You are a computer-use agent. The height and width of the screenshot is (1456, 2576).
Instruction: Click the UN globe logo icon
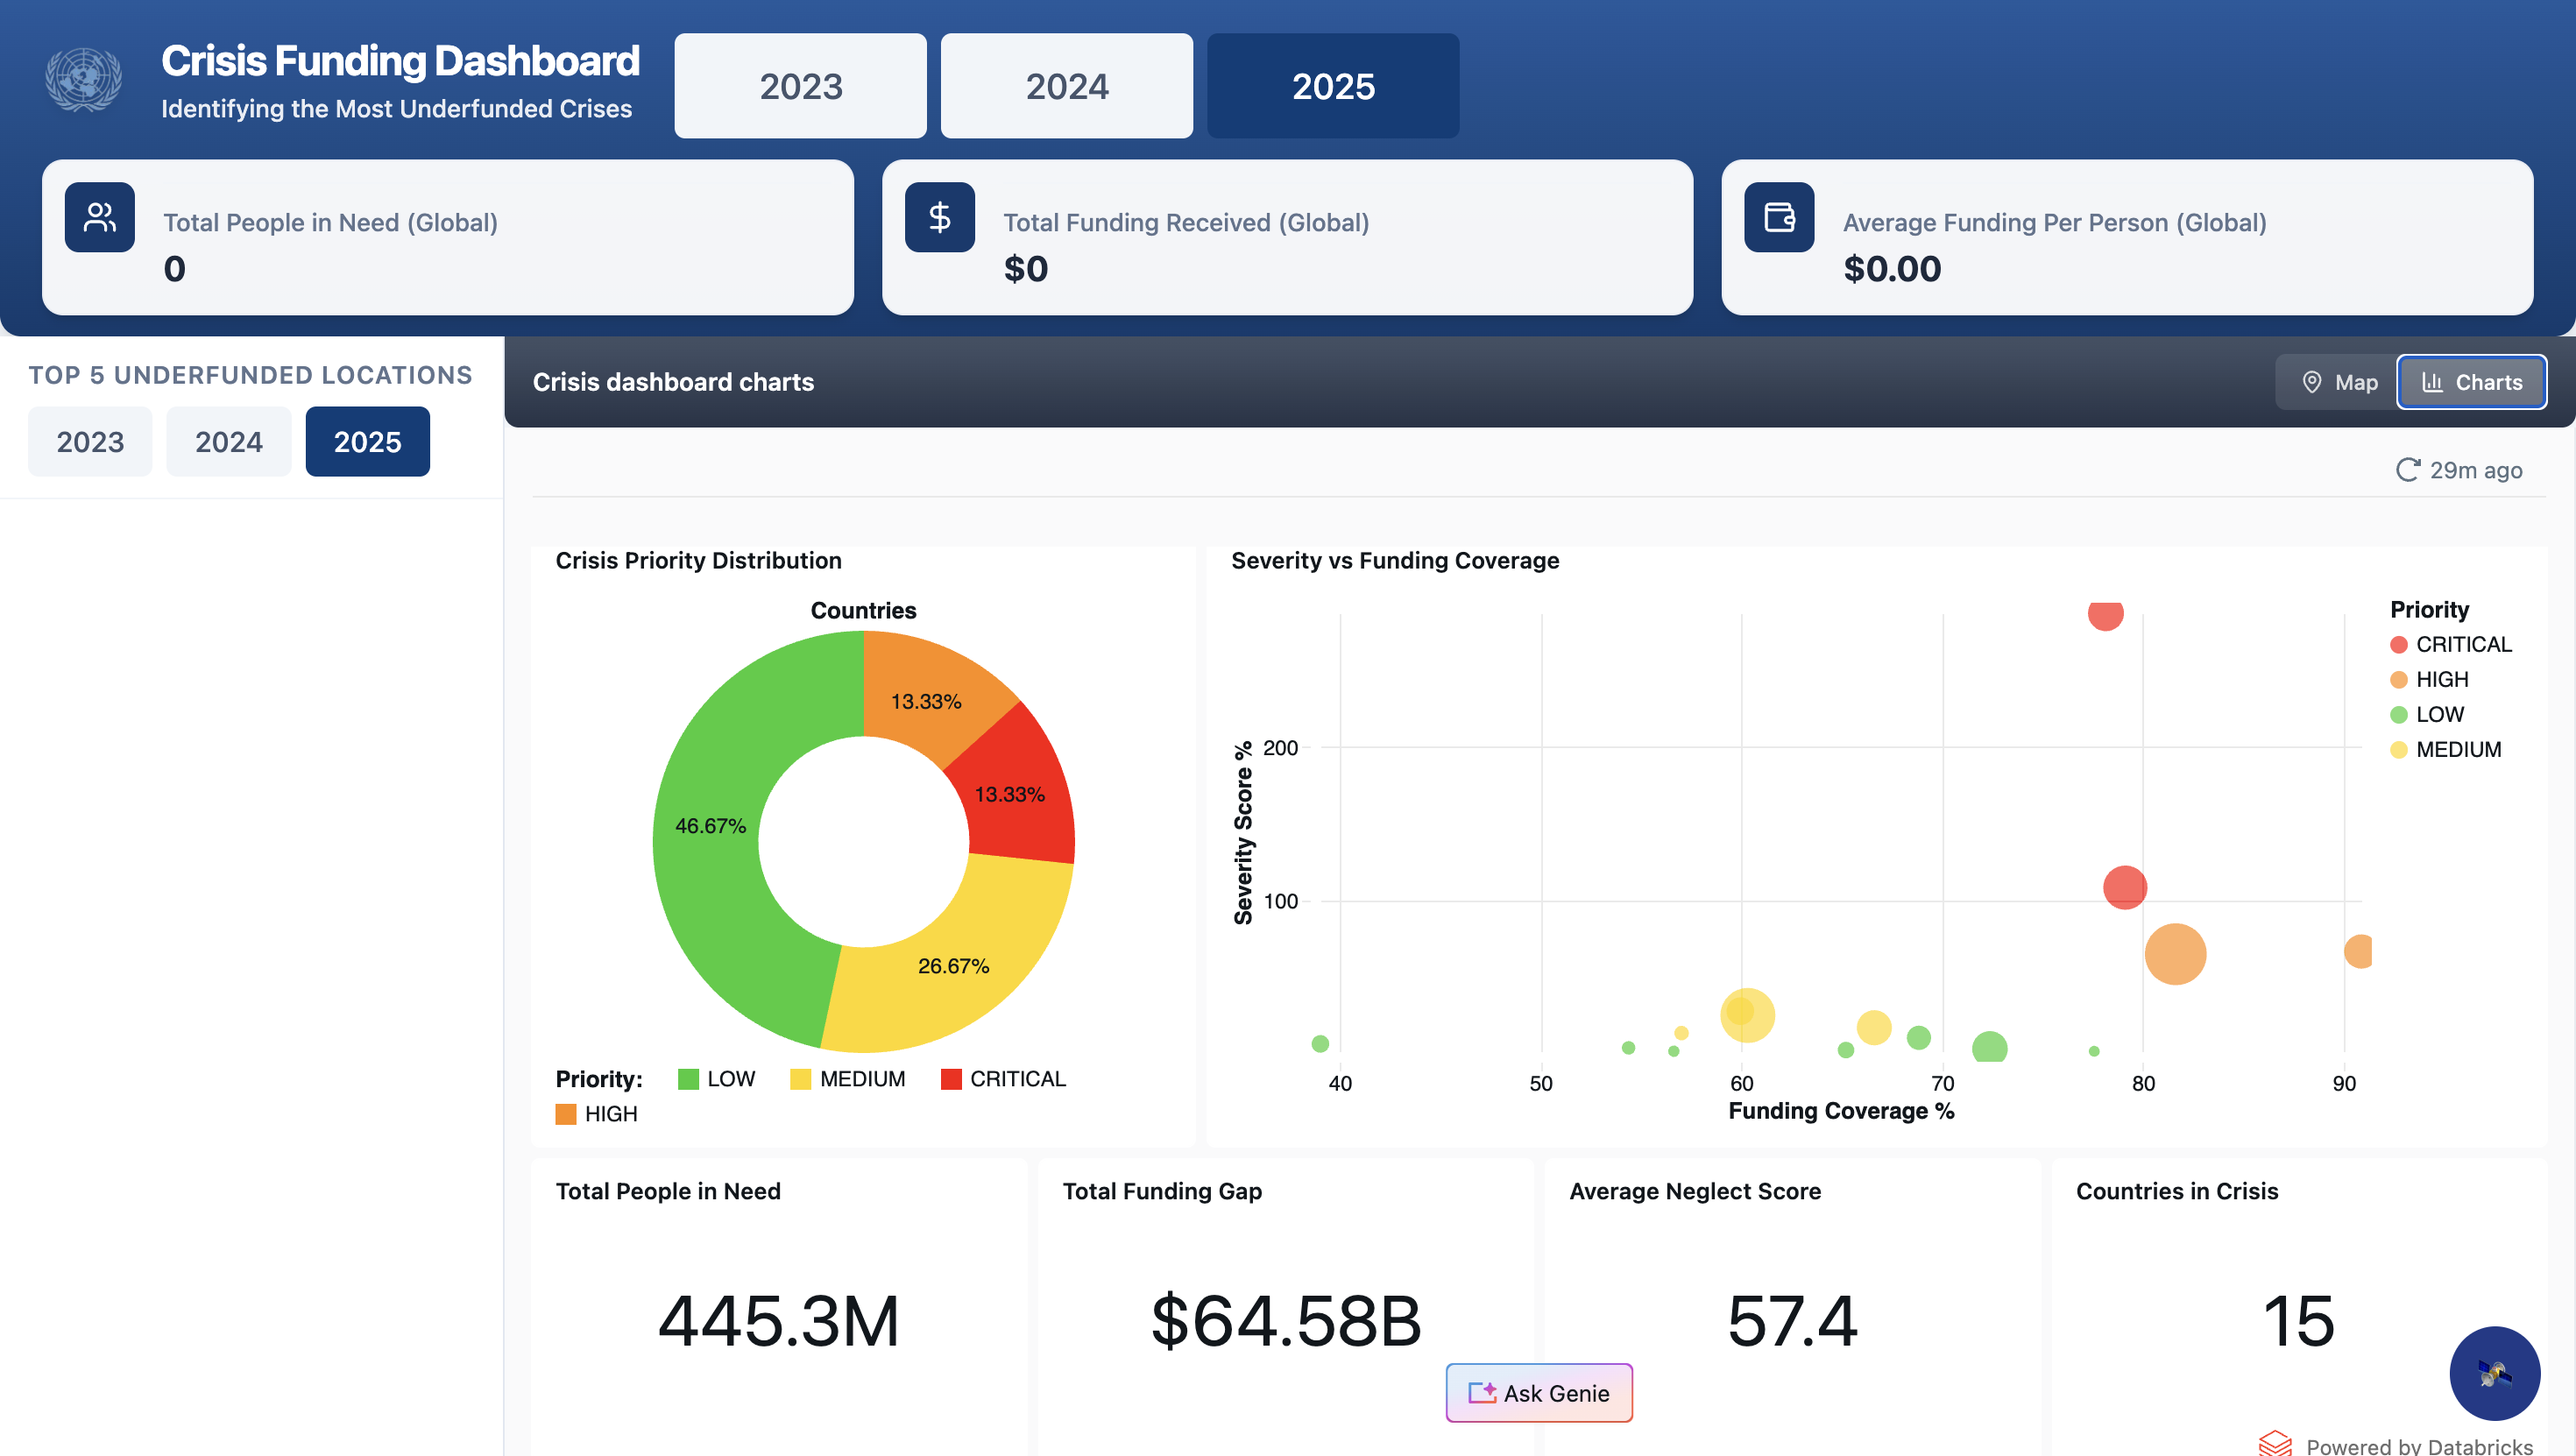point(84,80)
